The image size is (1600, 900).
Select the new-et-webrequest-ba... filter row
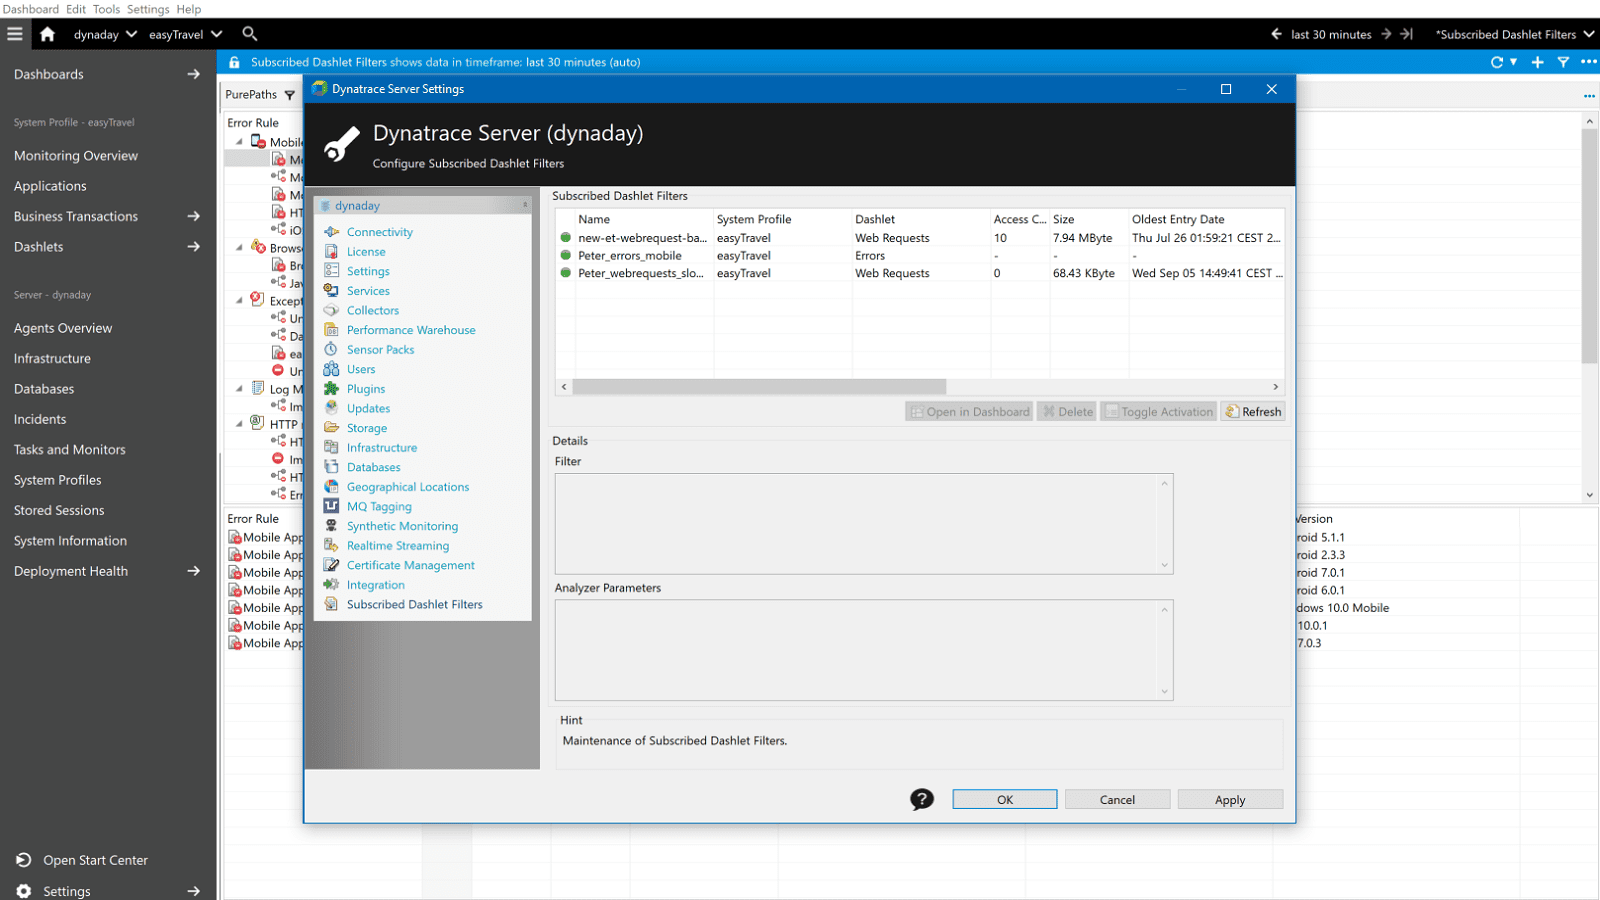click(x=920, y=238)
